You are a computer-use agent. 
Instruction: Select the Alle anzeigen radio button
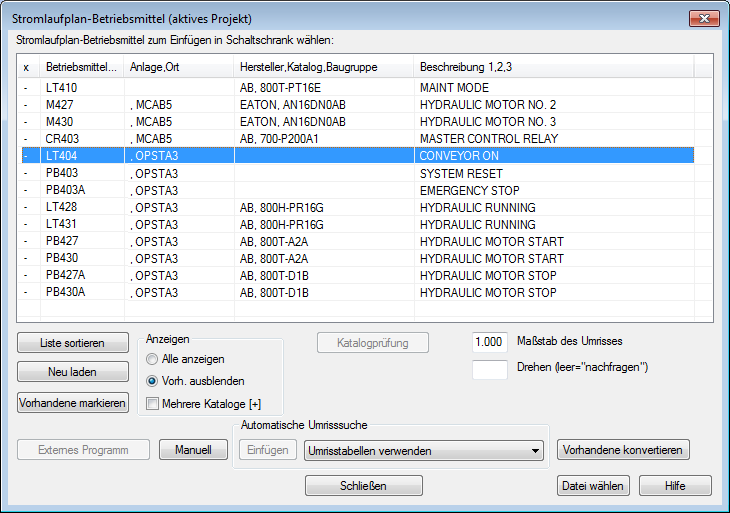pyautogui.click(x=152, y=359)
